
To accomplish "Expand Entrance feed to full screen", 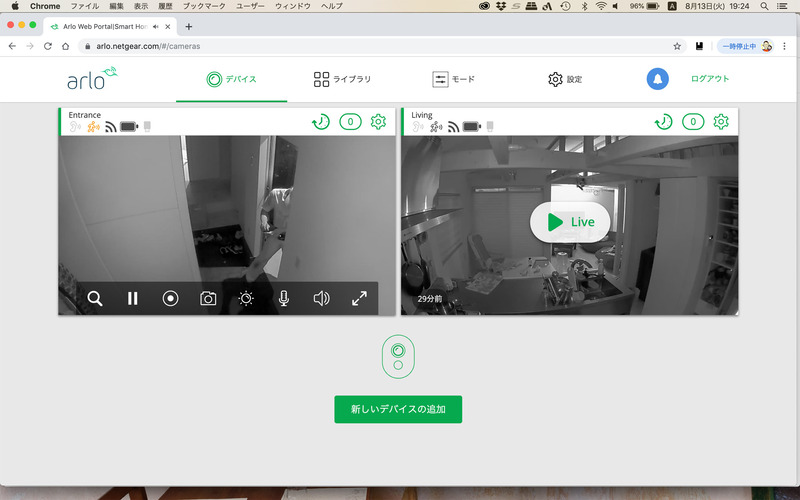I will (x=359, y=298).
